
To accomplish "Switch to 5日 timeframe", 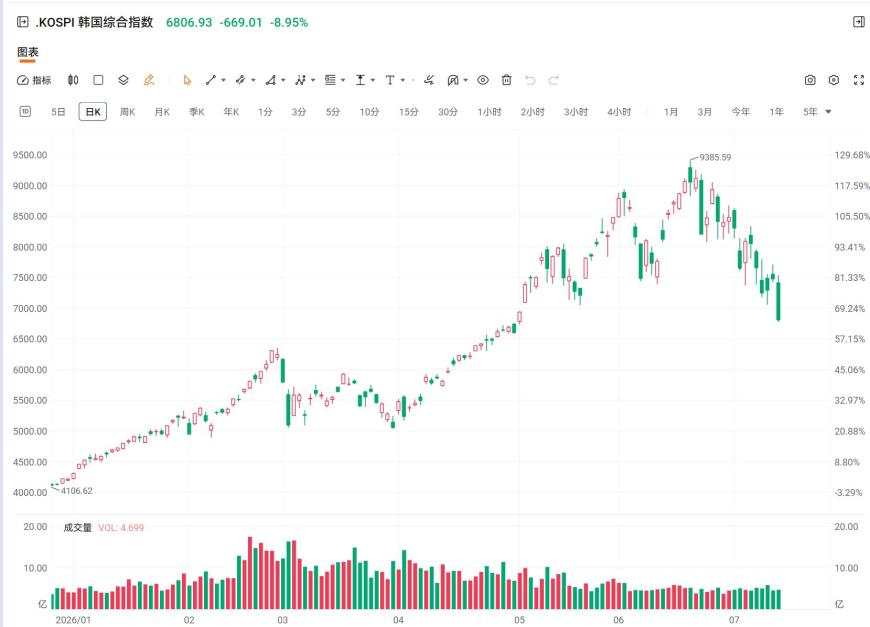I will pos(58,112).
